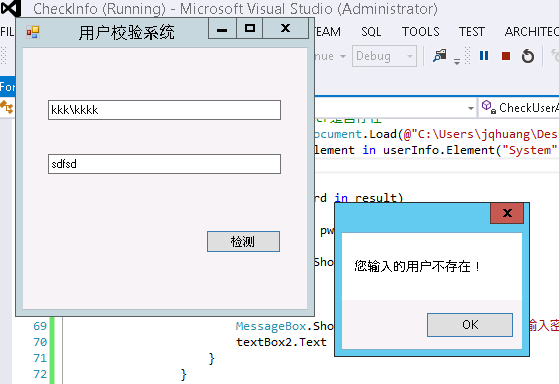Stop debugging with red square icon
The height and width of the screenshot is (384, 559).
[x=506, y=56]
